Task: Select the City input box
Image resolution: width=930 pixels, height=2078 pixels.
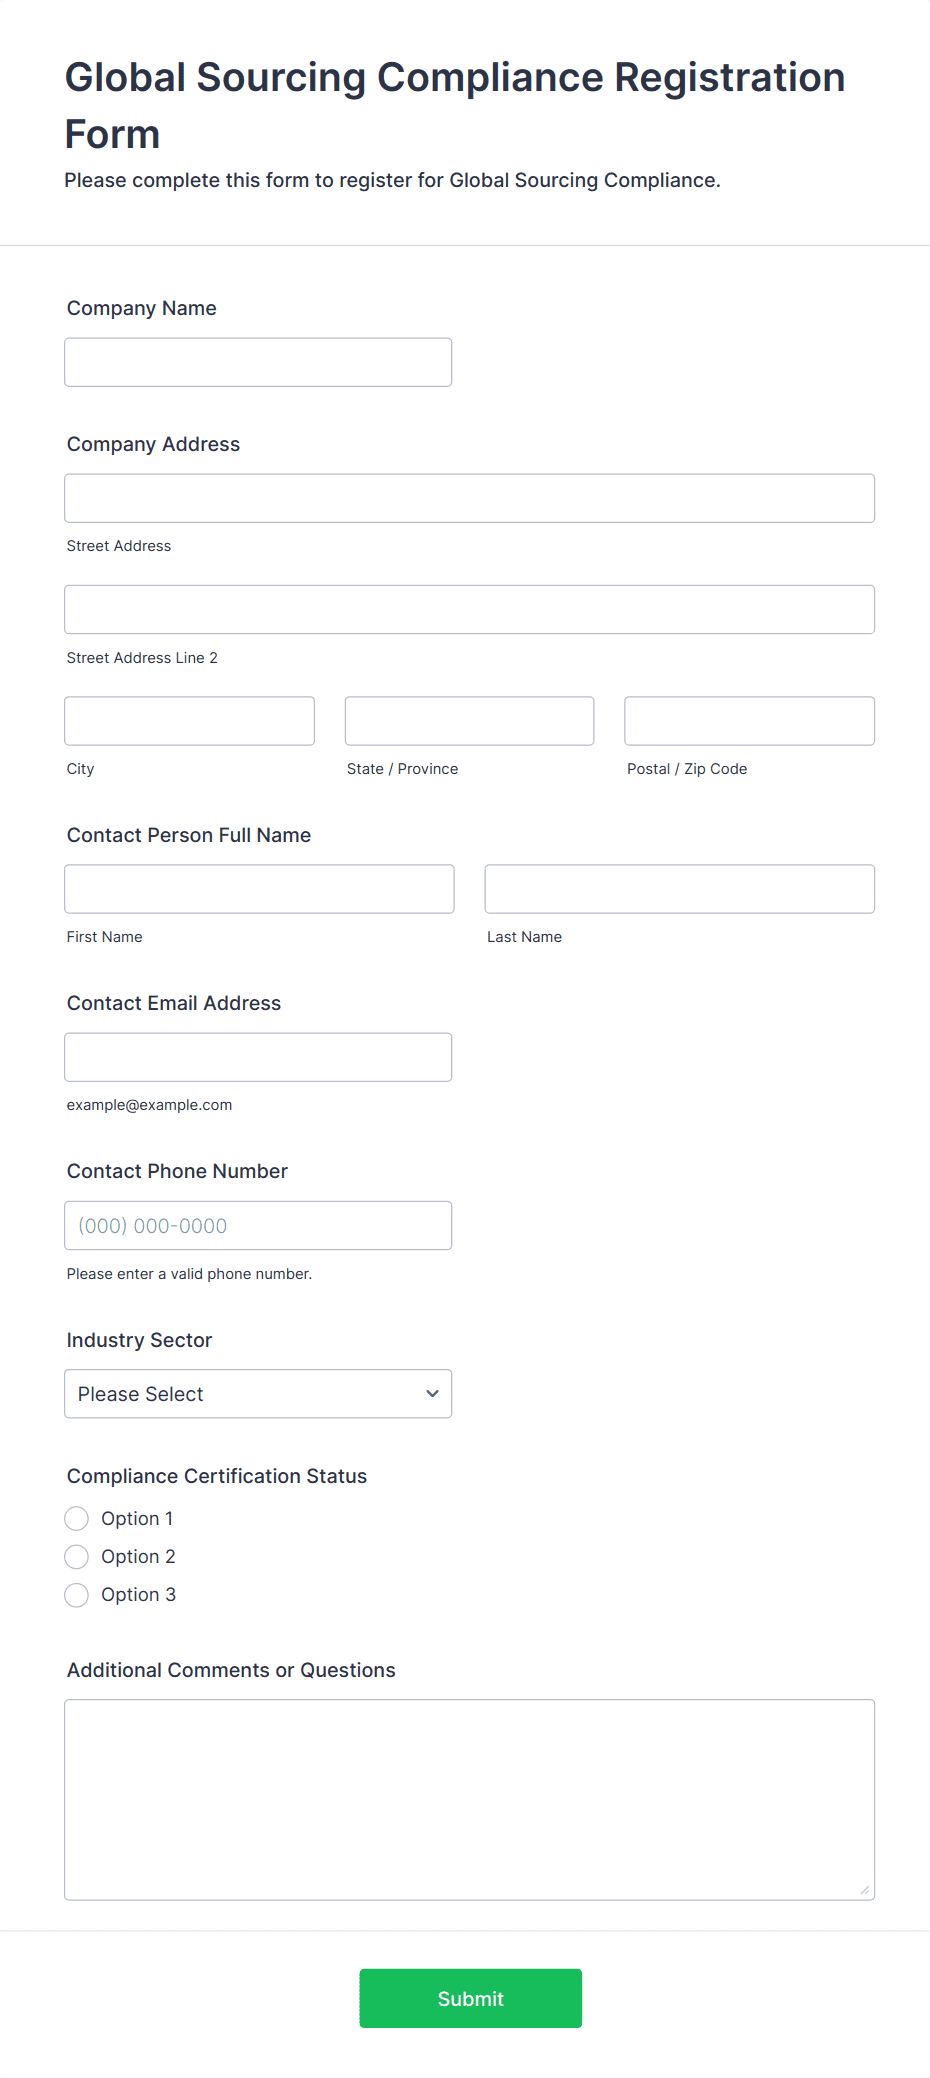Action: 189,721
